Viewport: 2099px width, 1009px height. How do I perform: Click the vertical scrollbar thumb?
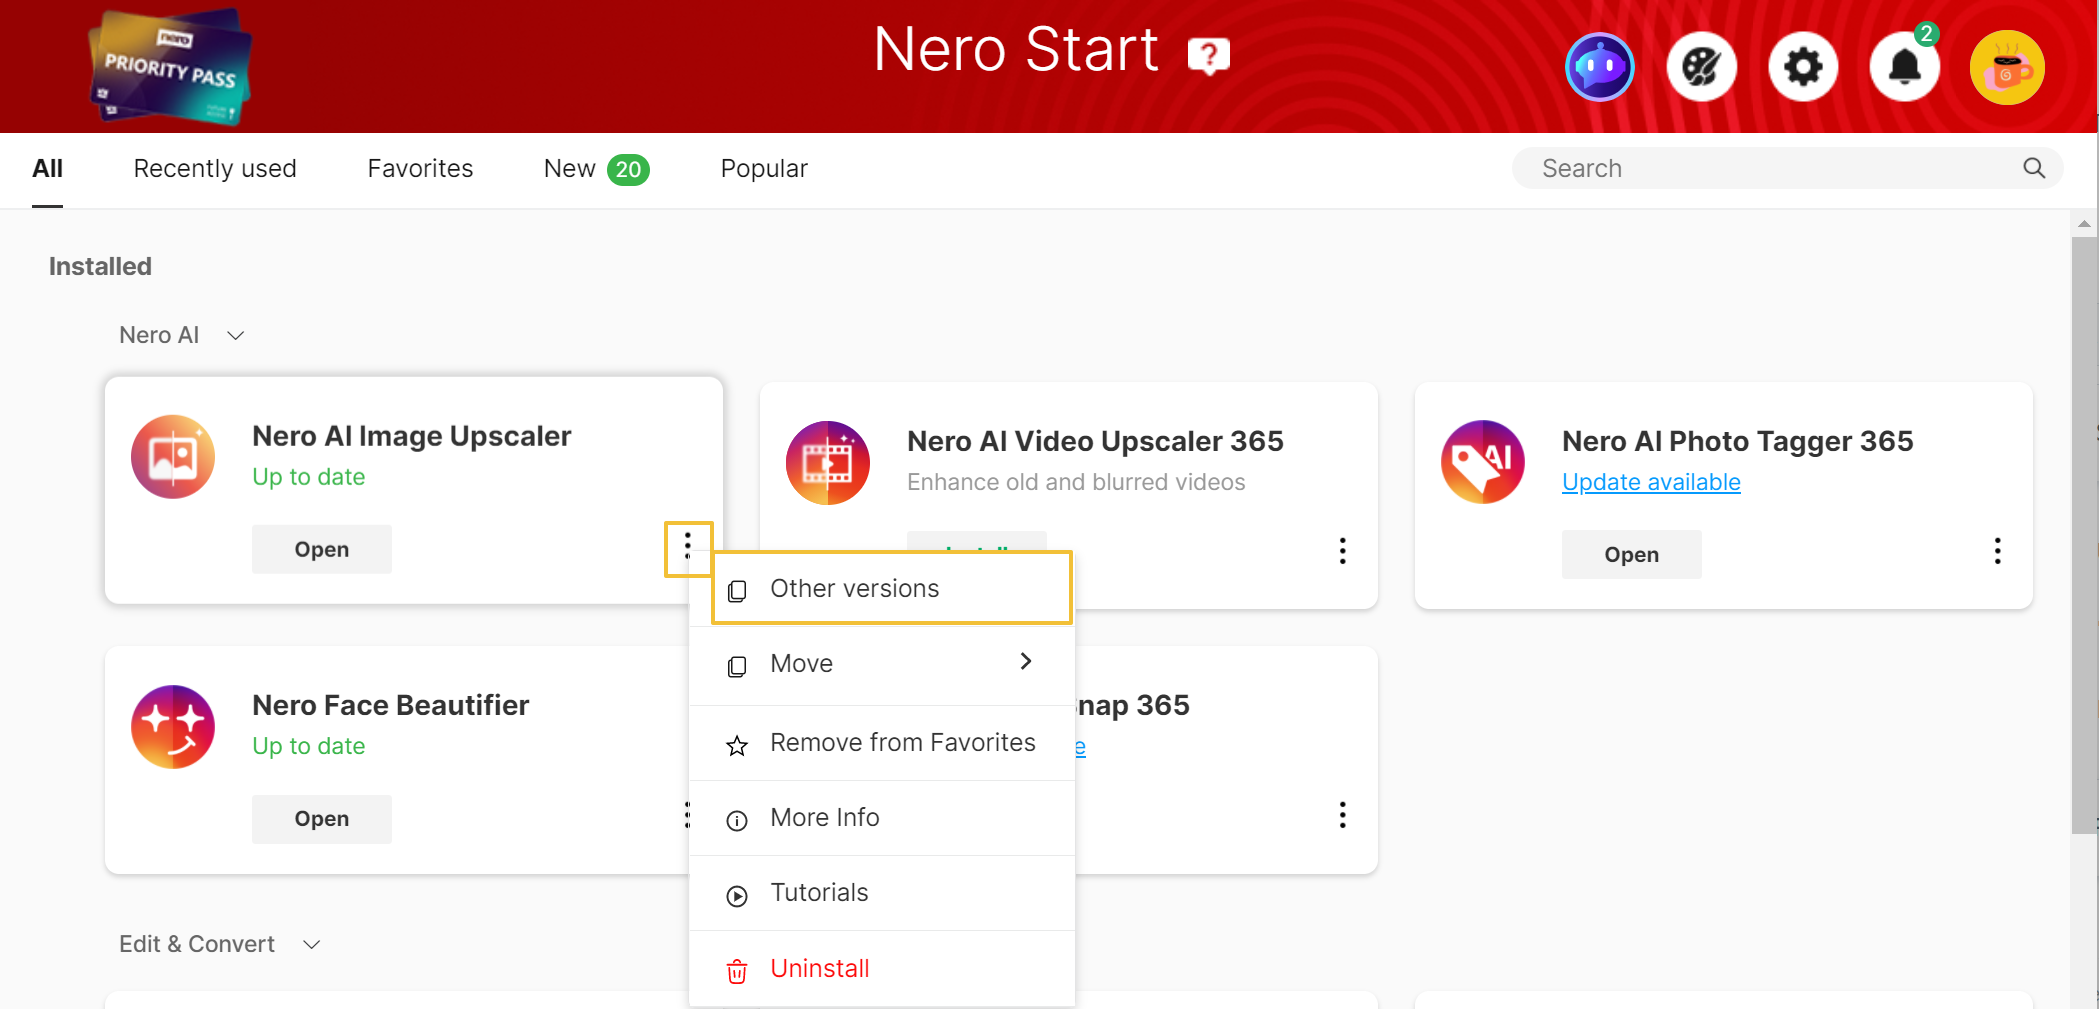click(2084, 535)
